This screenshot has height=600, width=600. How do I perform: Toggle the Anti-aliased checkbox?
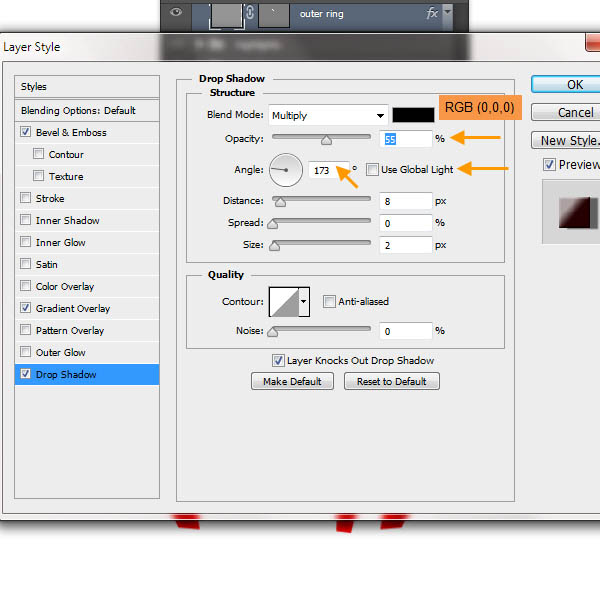point(329,301)
